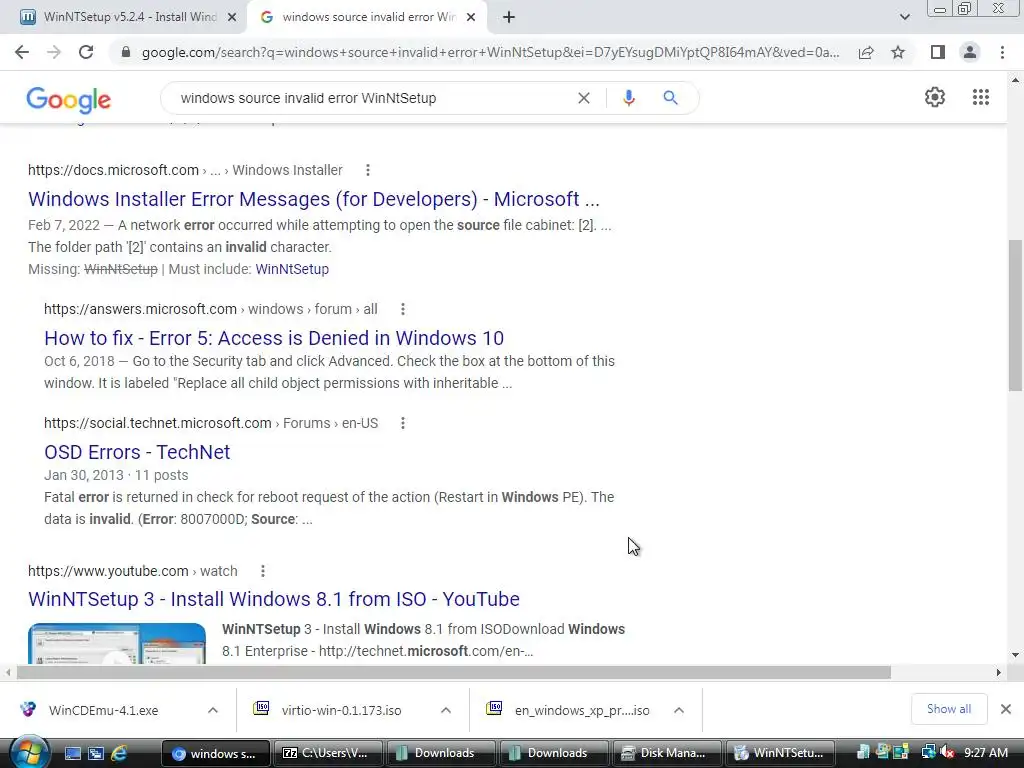
Task: Start a voice search with the microphone
Action: [628, 98]
